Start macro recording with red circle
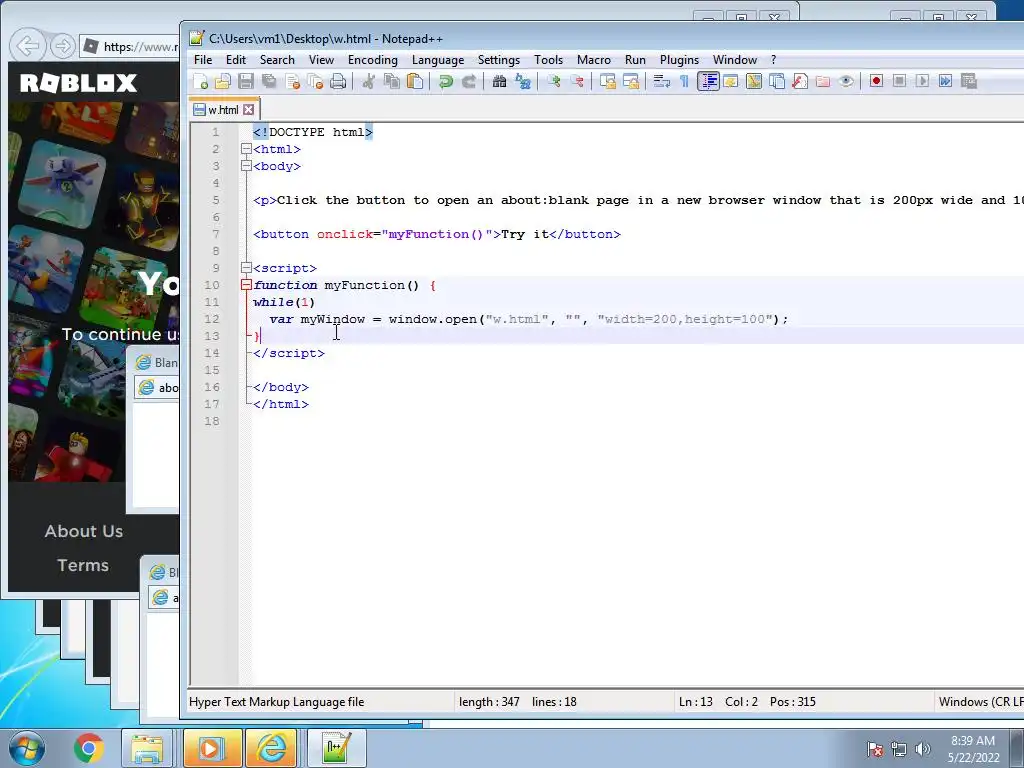The width and height of the screenshot is (1024, 768). (876, 82)
